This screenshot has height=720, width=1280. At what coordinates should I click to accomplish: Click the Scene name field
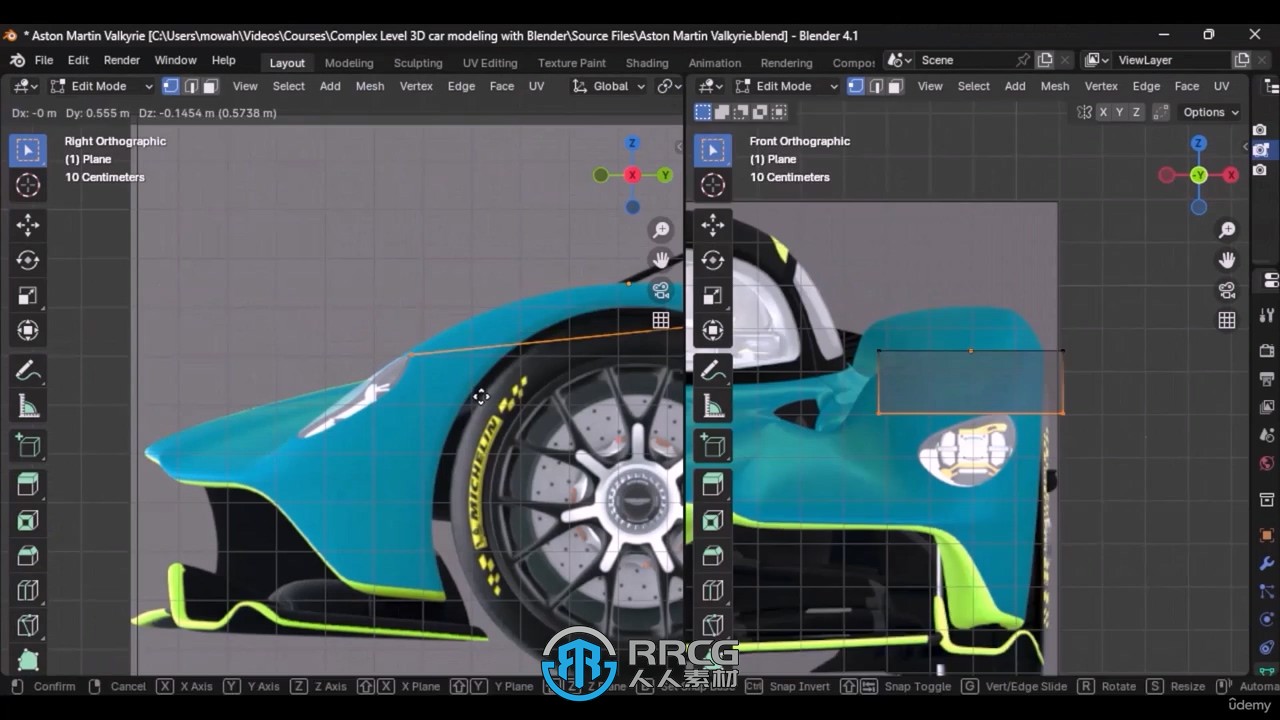tap(963, 60)
